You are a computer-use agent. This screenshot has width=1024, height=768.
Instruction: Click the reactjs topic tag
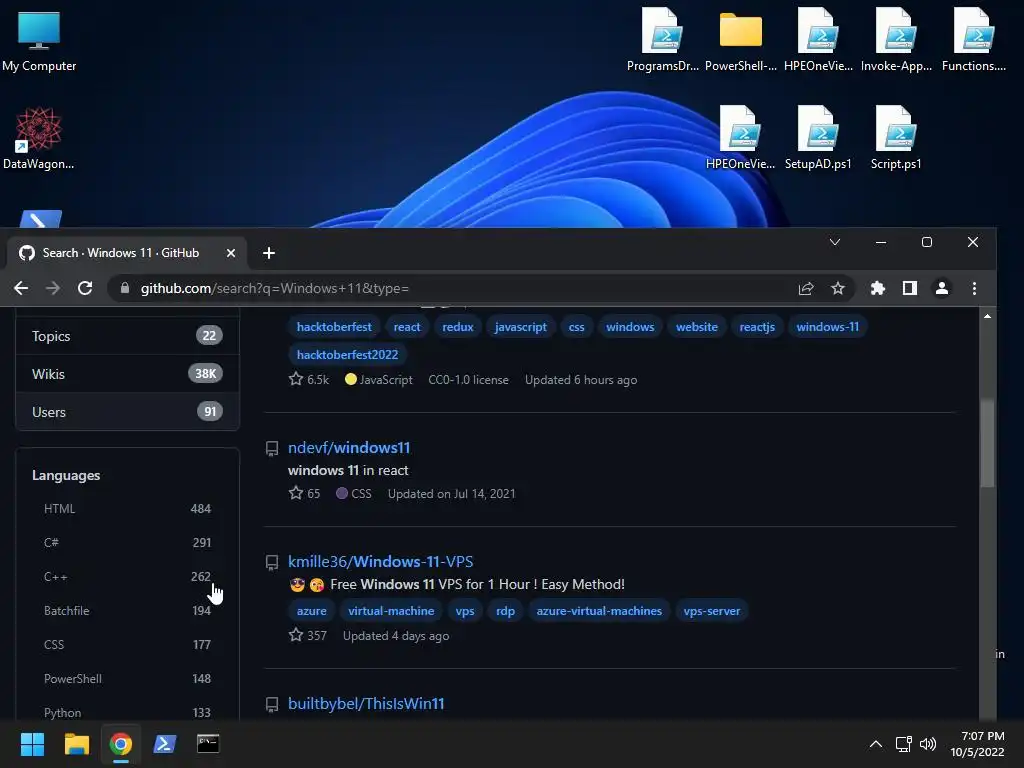point(757,327)
